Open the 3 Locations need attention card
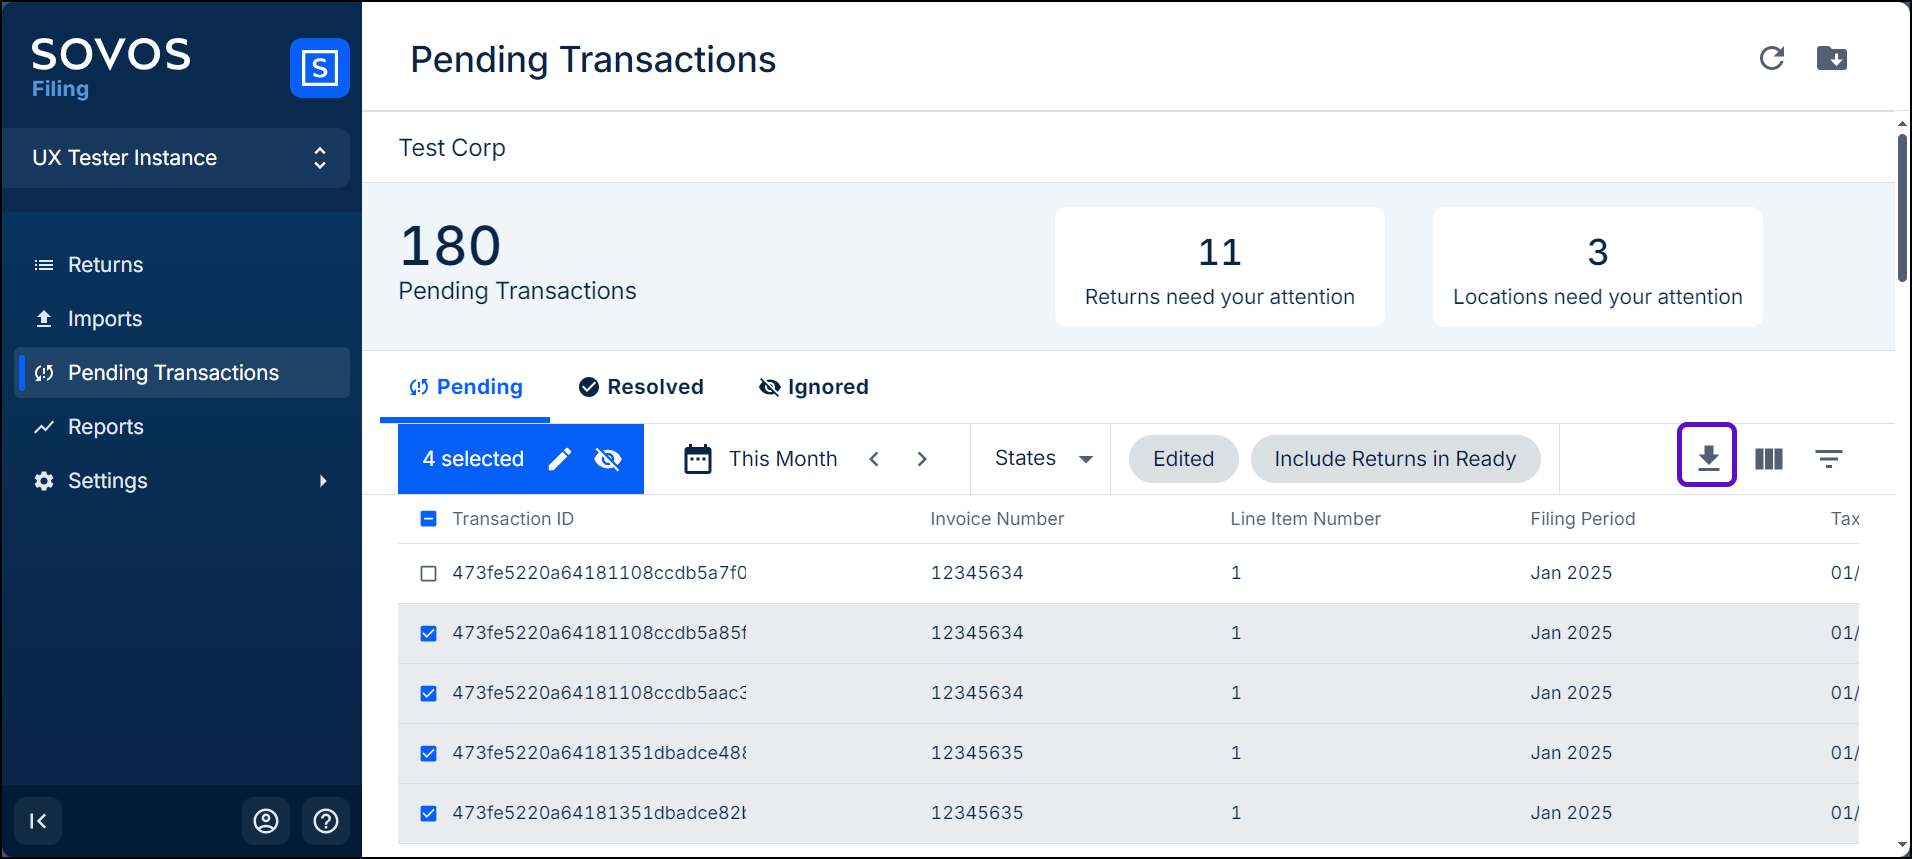1912x859 pixels. tap(1598, 267)
